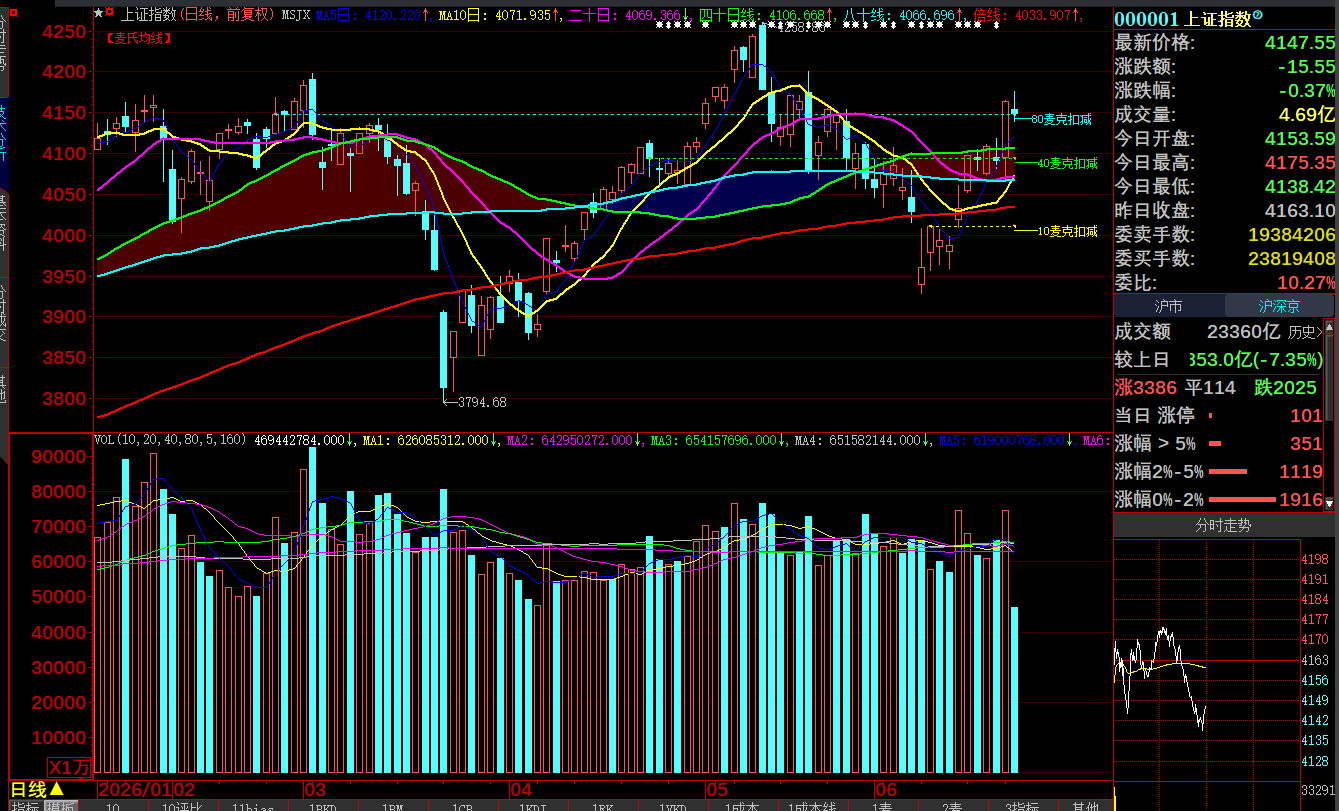Screen dimensions: 1339x811
Task: Click the 今日最高 value 4175.35
Action: tap(1299, 162)
